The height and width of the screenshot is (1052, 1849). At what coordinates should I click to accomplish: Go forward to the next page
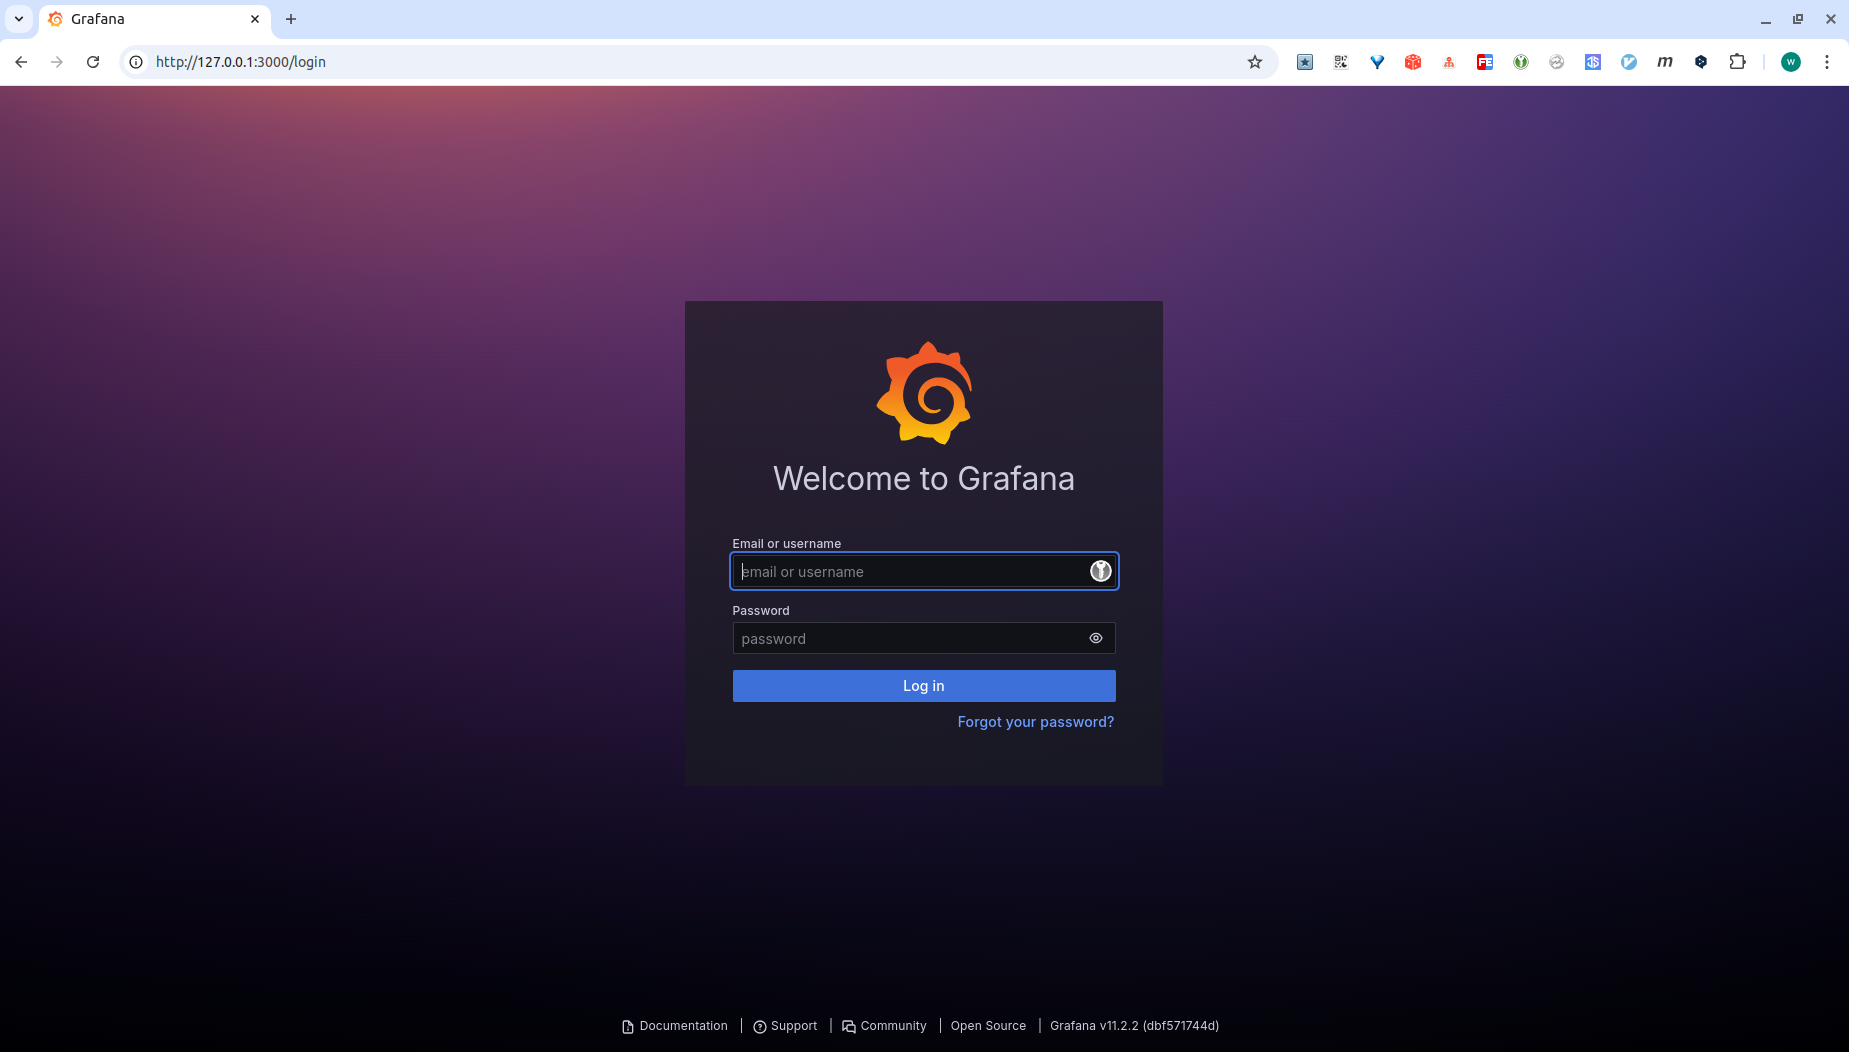[x=57, y=62]
